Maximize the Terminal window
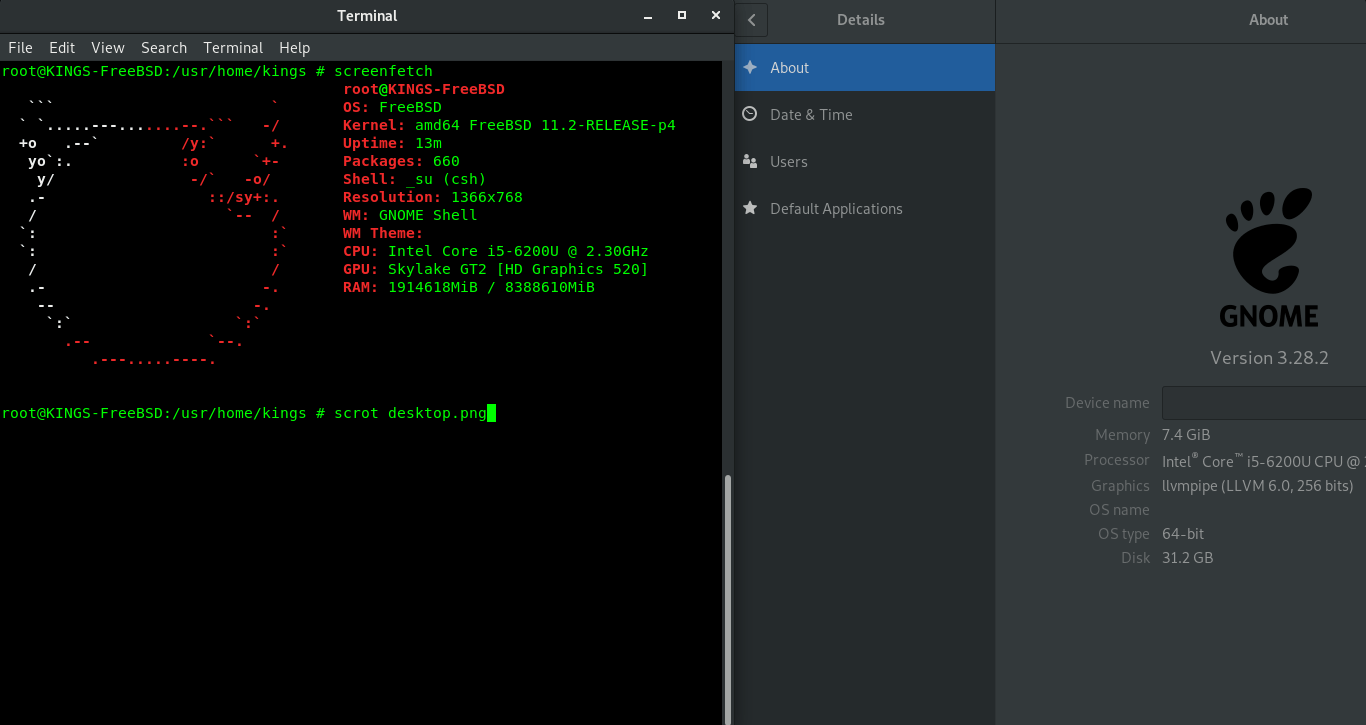The height and width of the screenshot is (725, 1366). click(682, 15)
